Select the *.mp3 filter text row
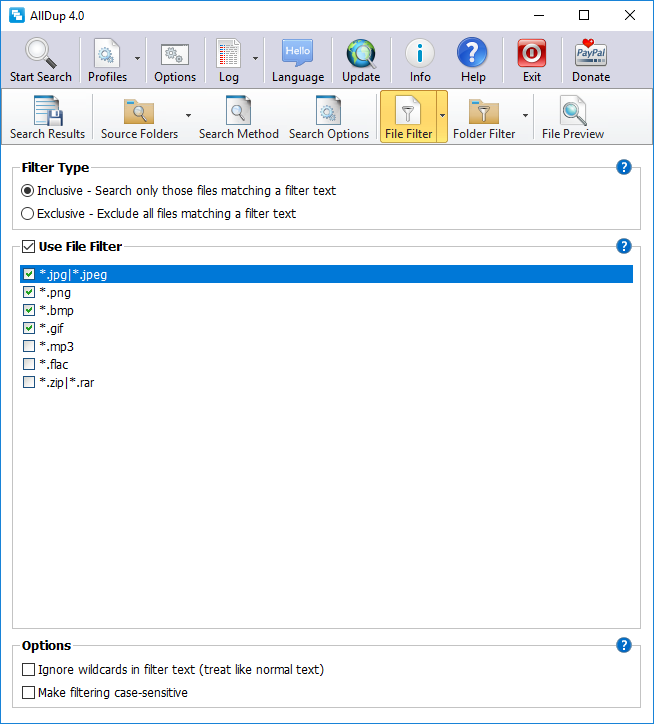Screen dimensions: 654x724 point(56,347)
